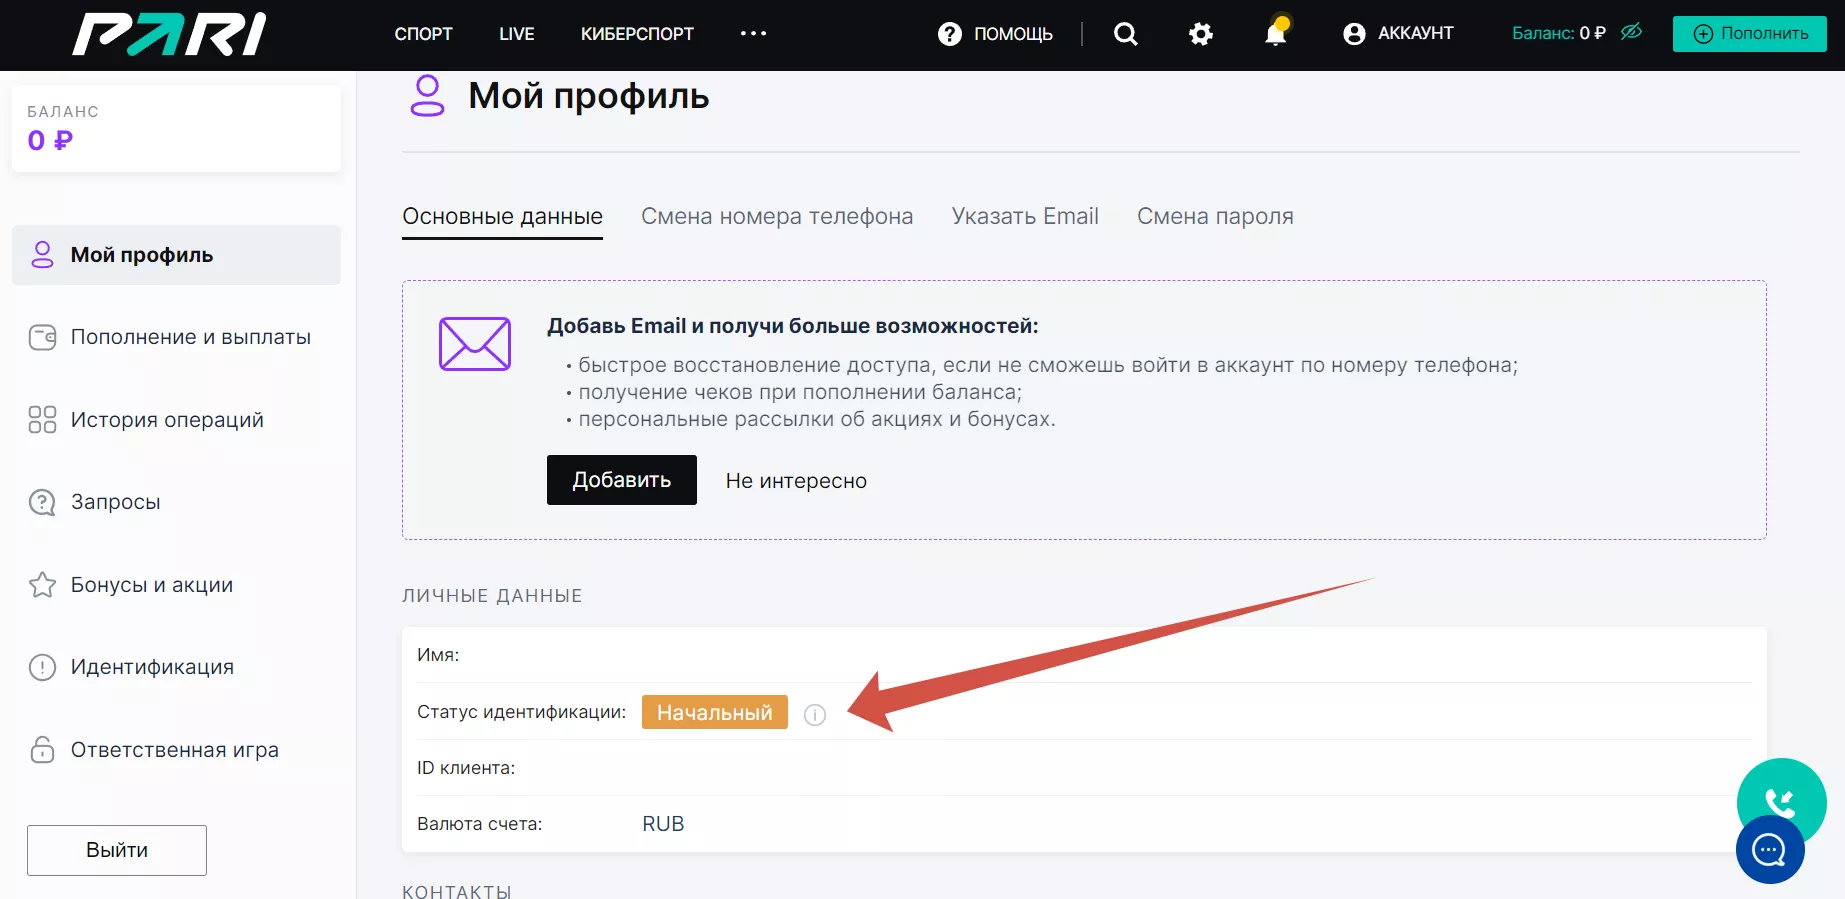
Task: Open settings gear icon in header
Action: coord(1200,34)
